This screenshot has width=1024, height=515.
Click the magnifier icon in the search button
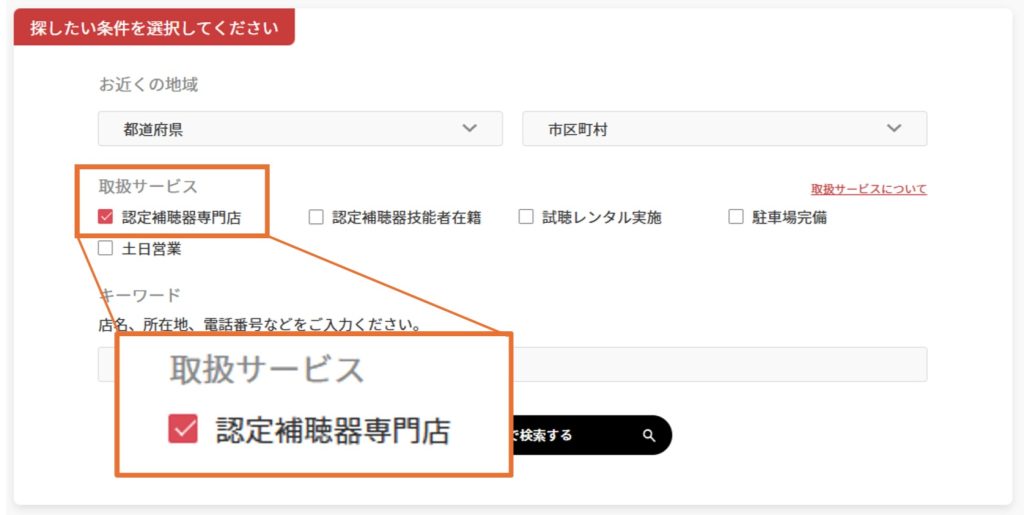click(649, 435)
